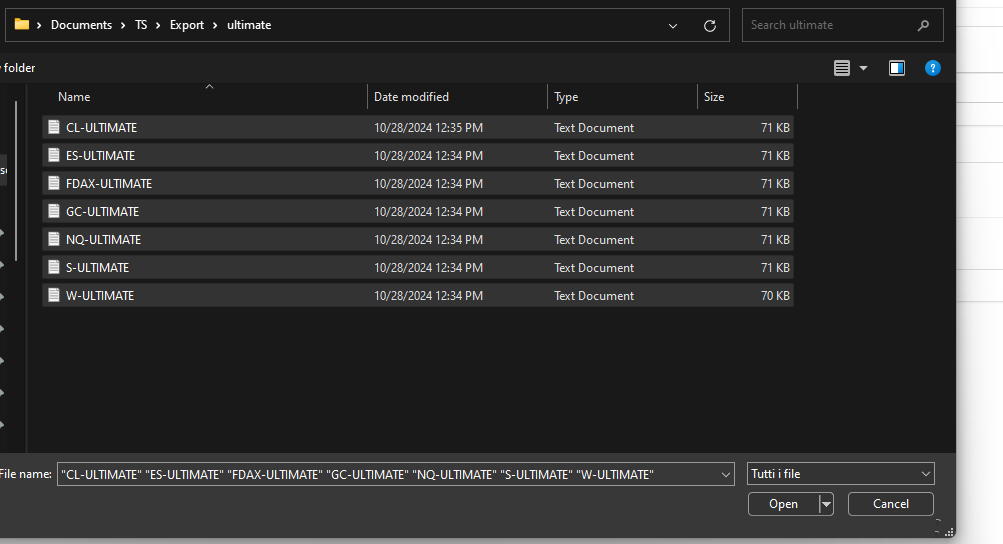This screenshot has height=544, width=1003.
Task: Click date modified of ES-ULTIMATE
Action: (x=428, y=156)
